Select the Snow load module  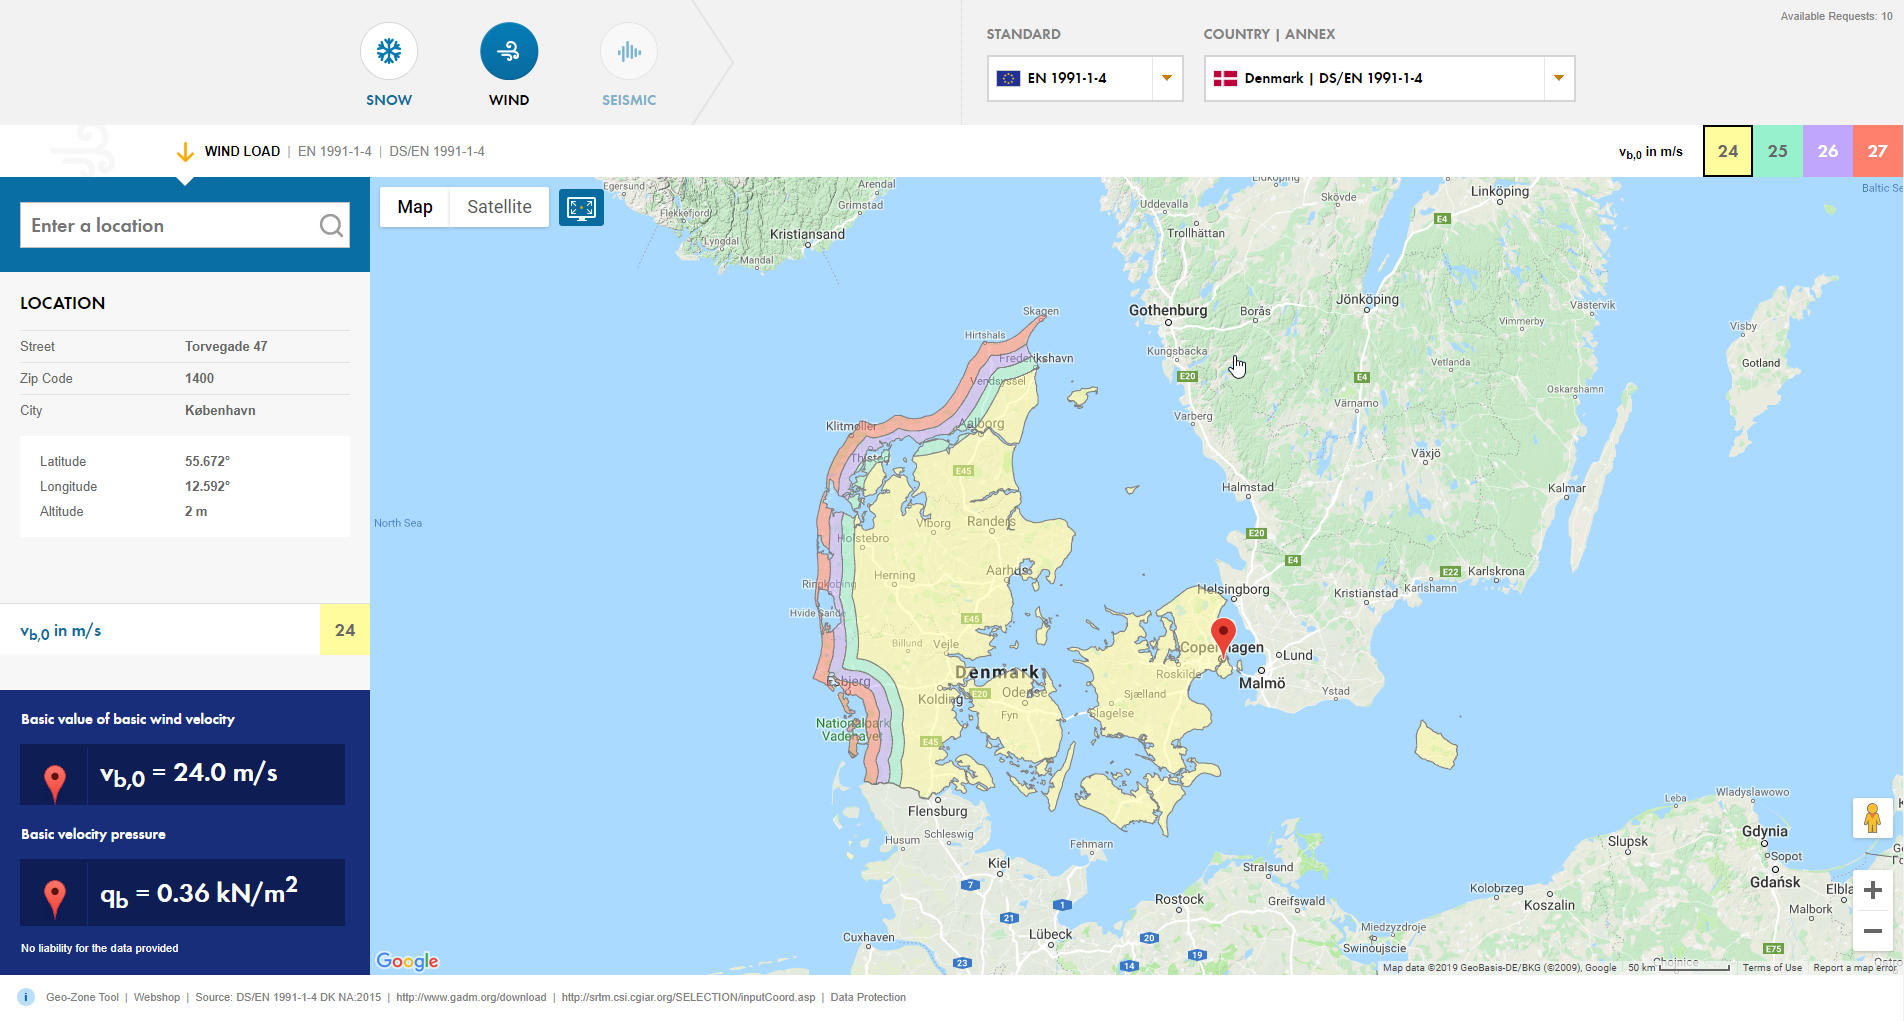[388, 50]
